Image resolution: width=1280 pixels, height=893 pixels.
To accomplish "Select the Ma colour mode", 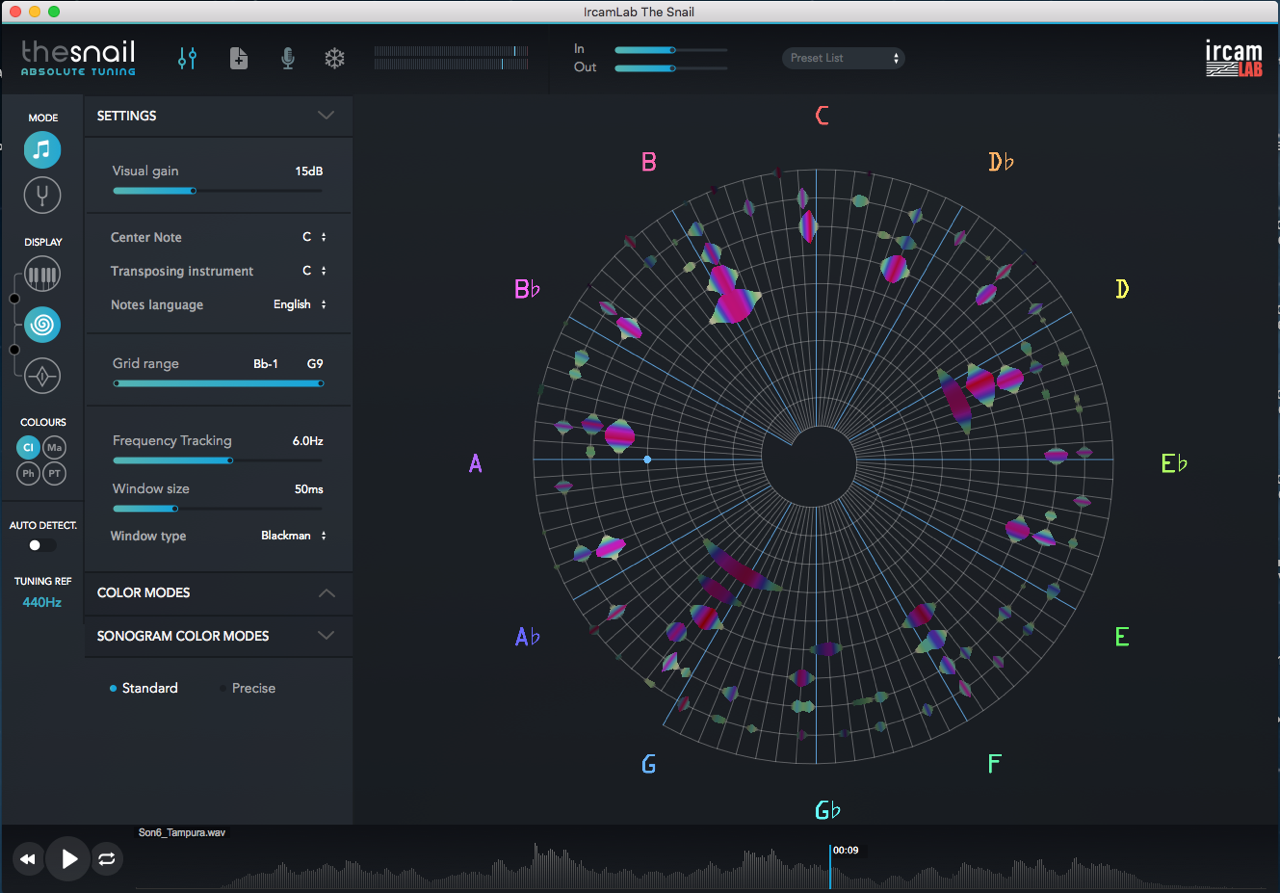I will tap(54, 447).
